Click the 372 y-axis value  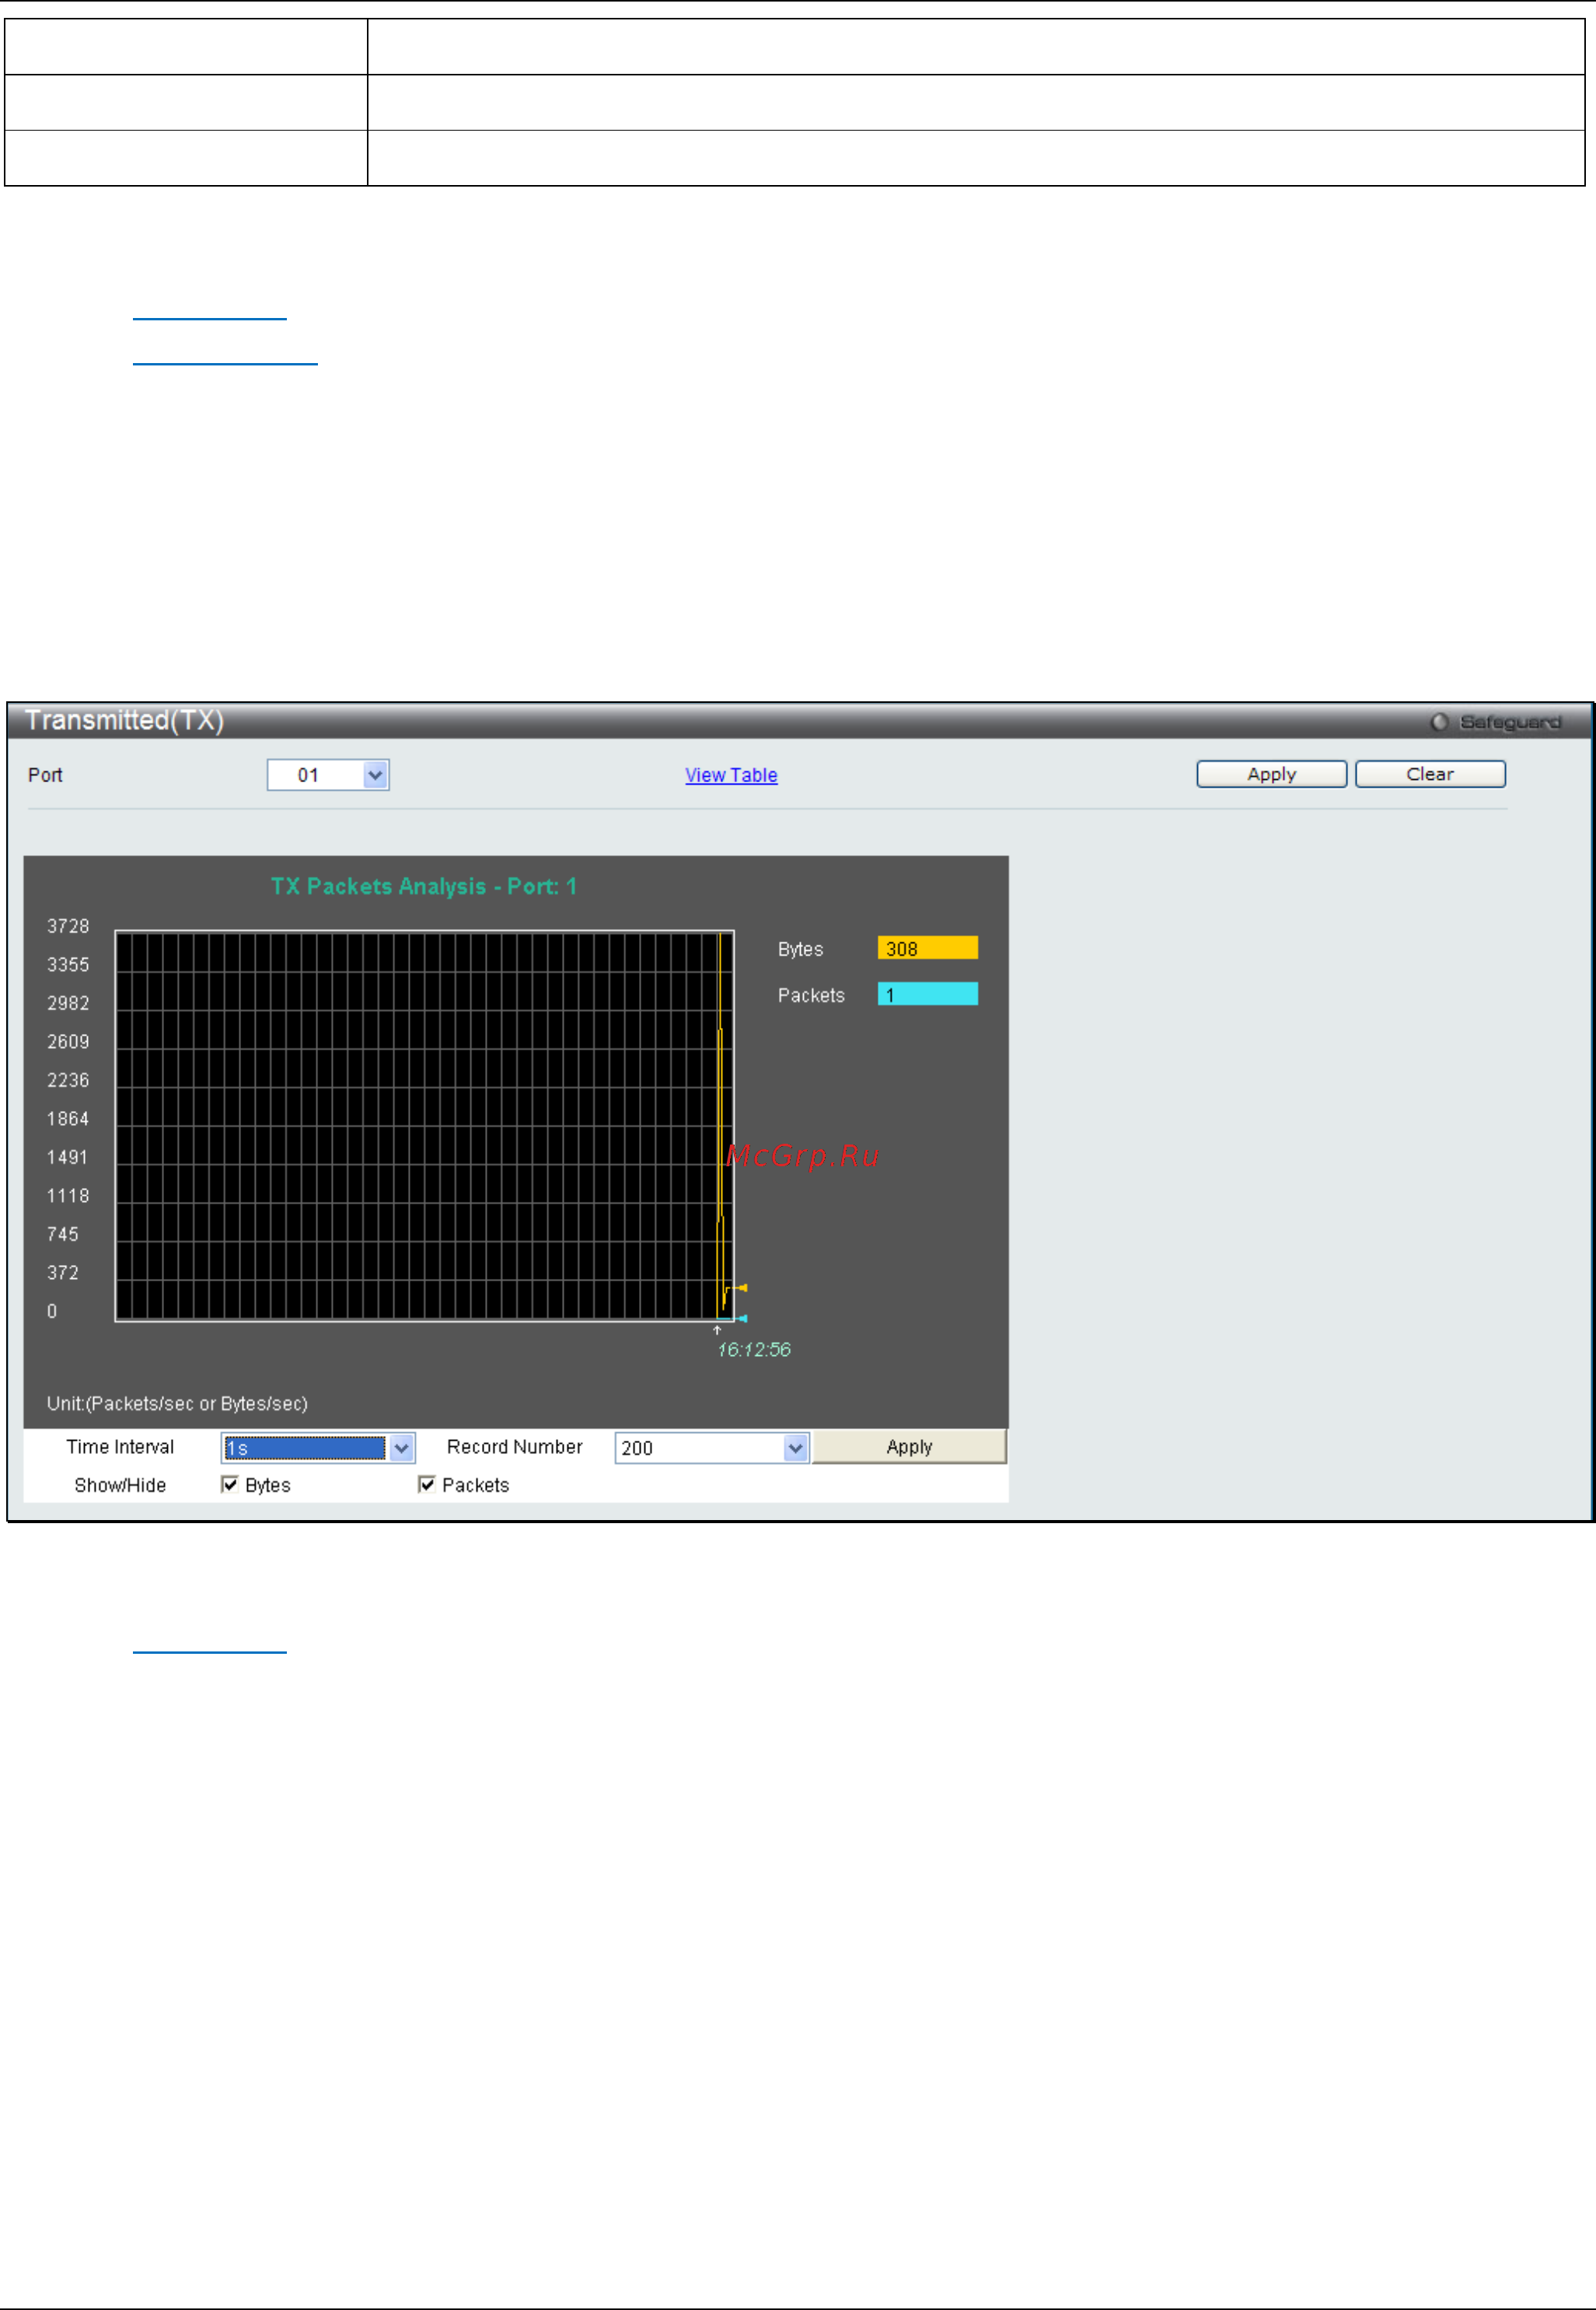coord(63,1273)
